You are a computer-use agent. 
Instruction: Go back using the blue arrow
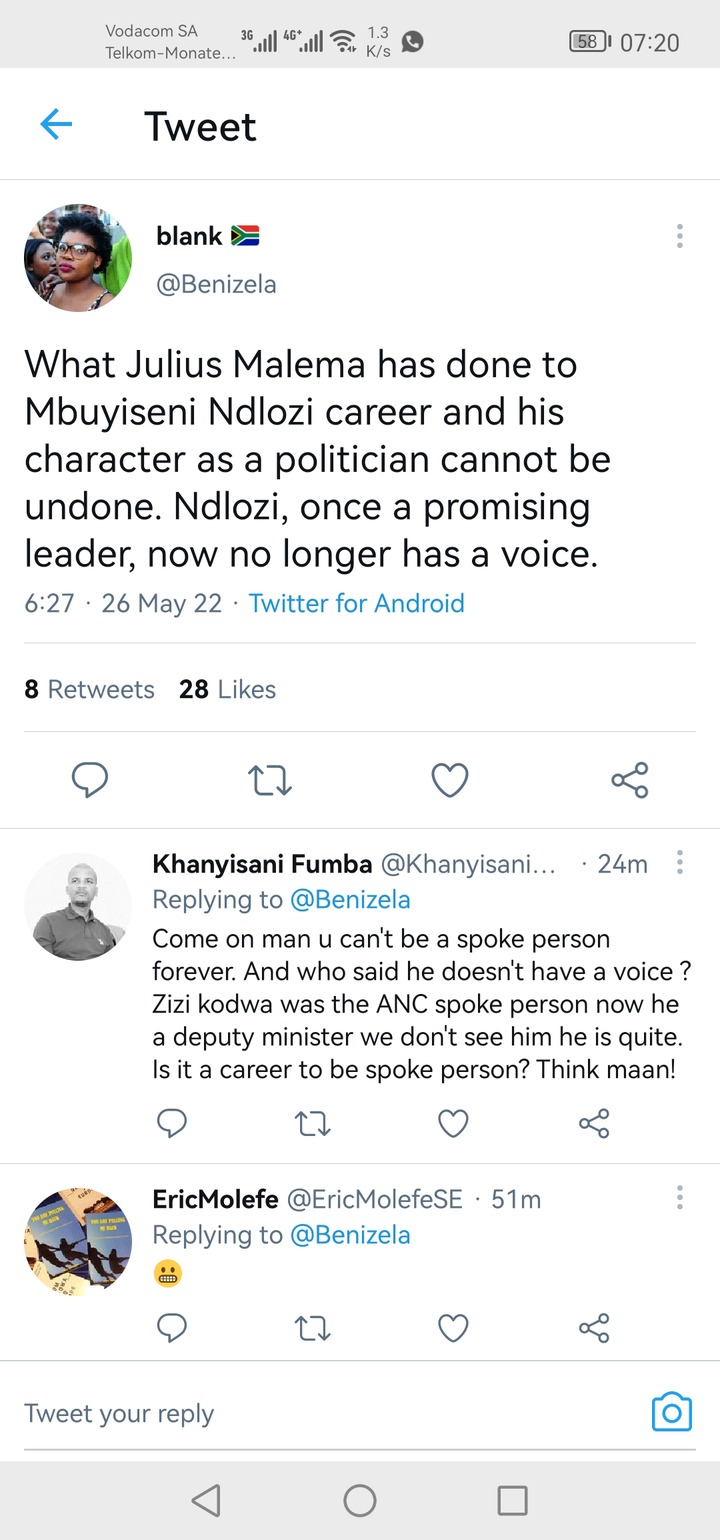(x=56, y=125)
